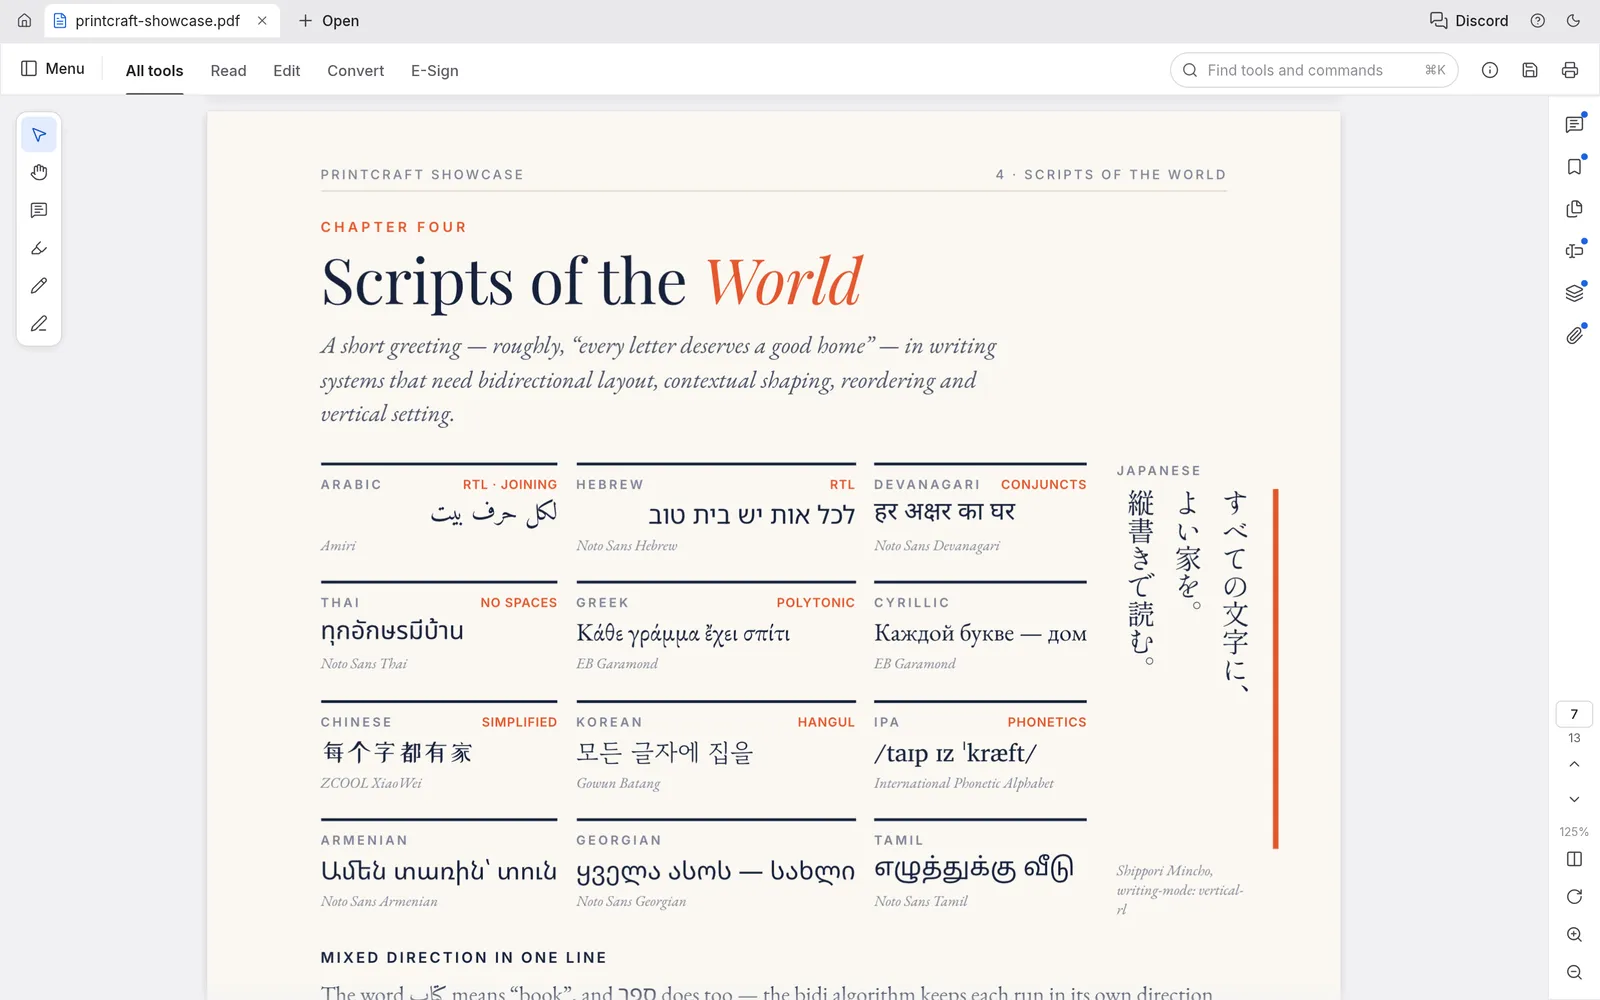This screenshot has height=1000, width=1600.
Task: Open a new file with Open button
Action: point(329,20)
